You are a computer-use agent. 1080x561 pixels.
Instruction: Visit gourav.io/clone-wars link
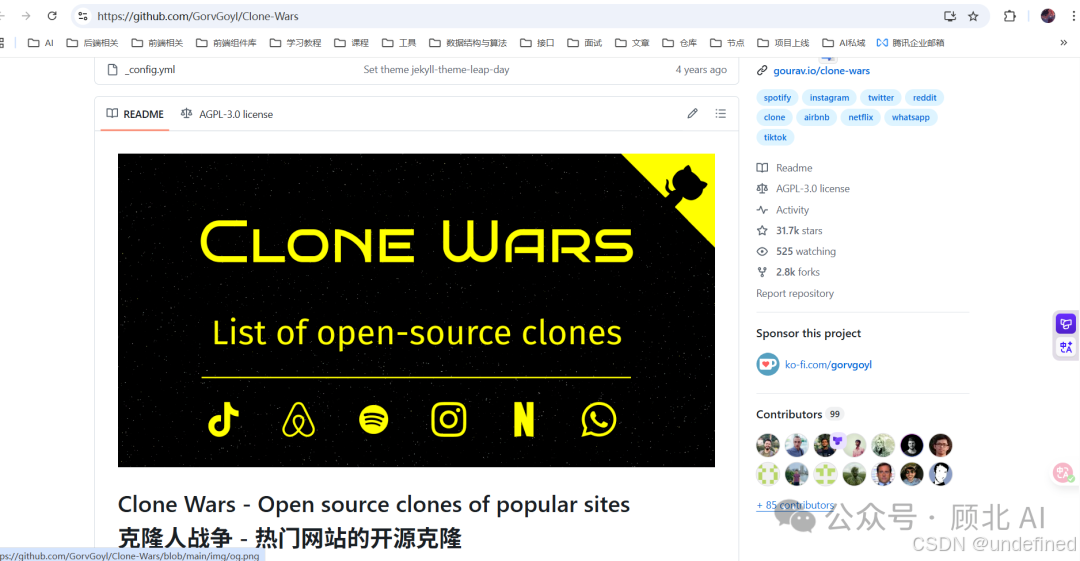[x=822, y=70]
